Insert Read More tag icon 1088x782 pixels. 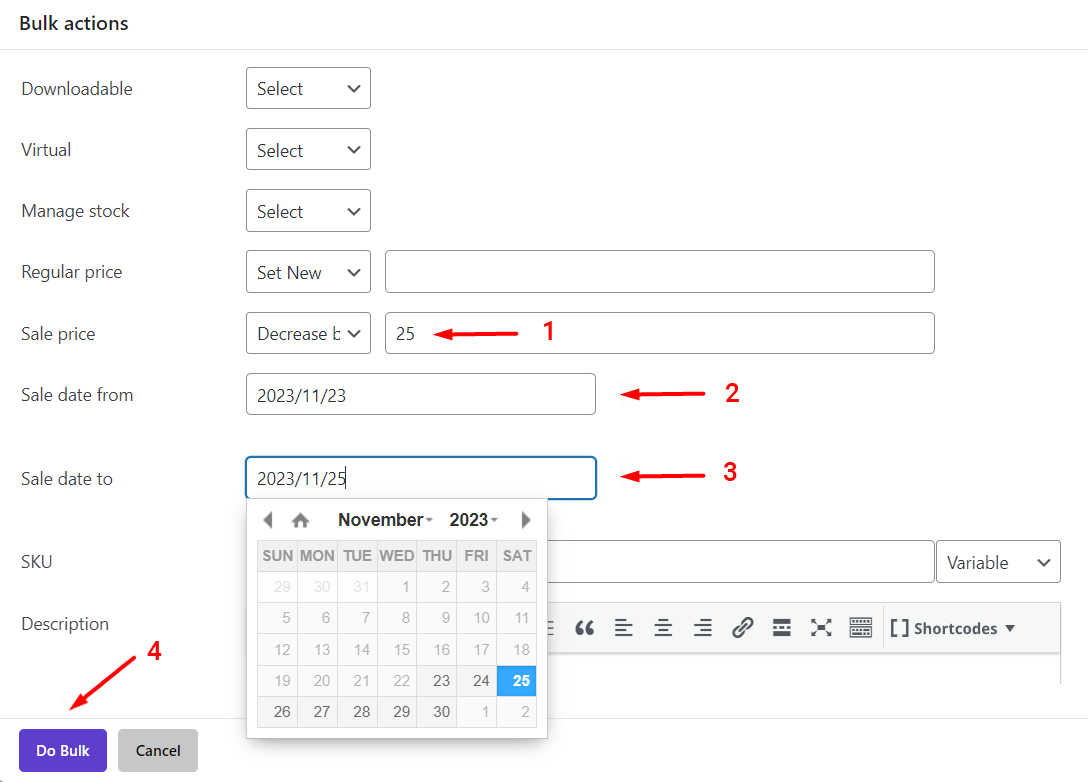pyautogui.click(x=782, y=628)
